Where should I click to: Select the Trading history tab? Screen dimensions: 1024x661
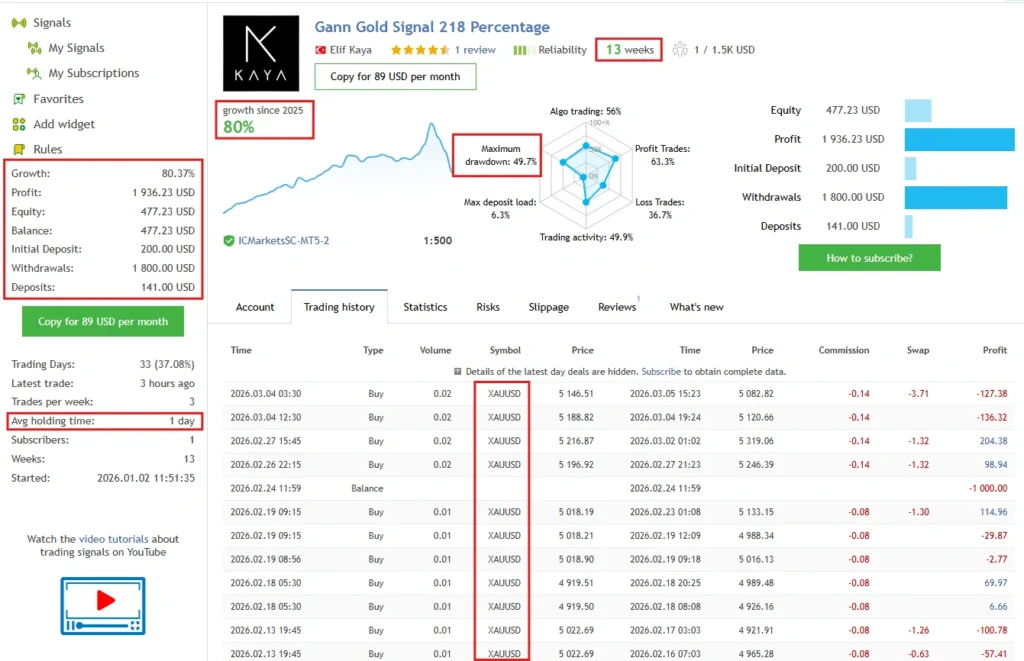click(x=339, y=307)
